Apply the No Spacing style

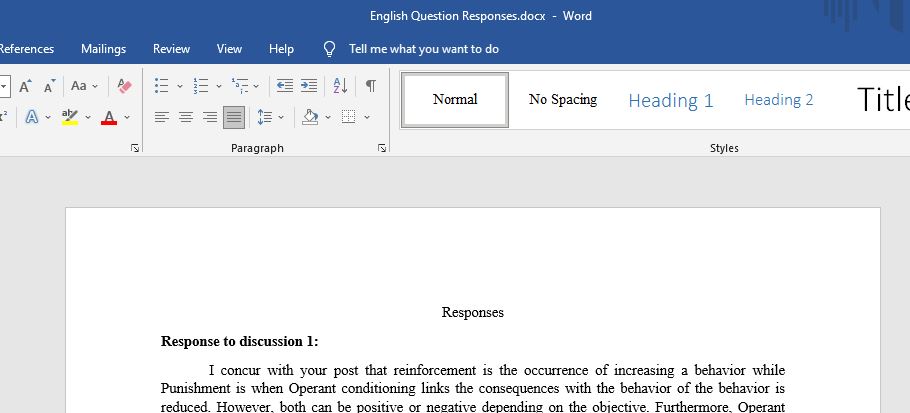click(562, 100)
